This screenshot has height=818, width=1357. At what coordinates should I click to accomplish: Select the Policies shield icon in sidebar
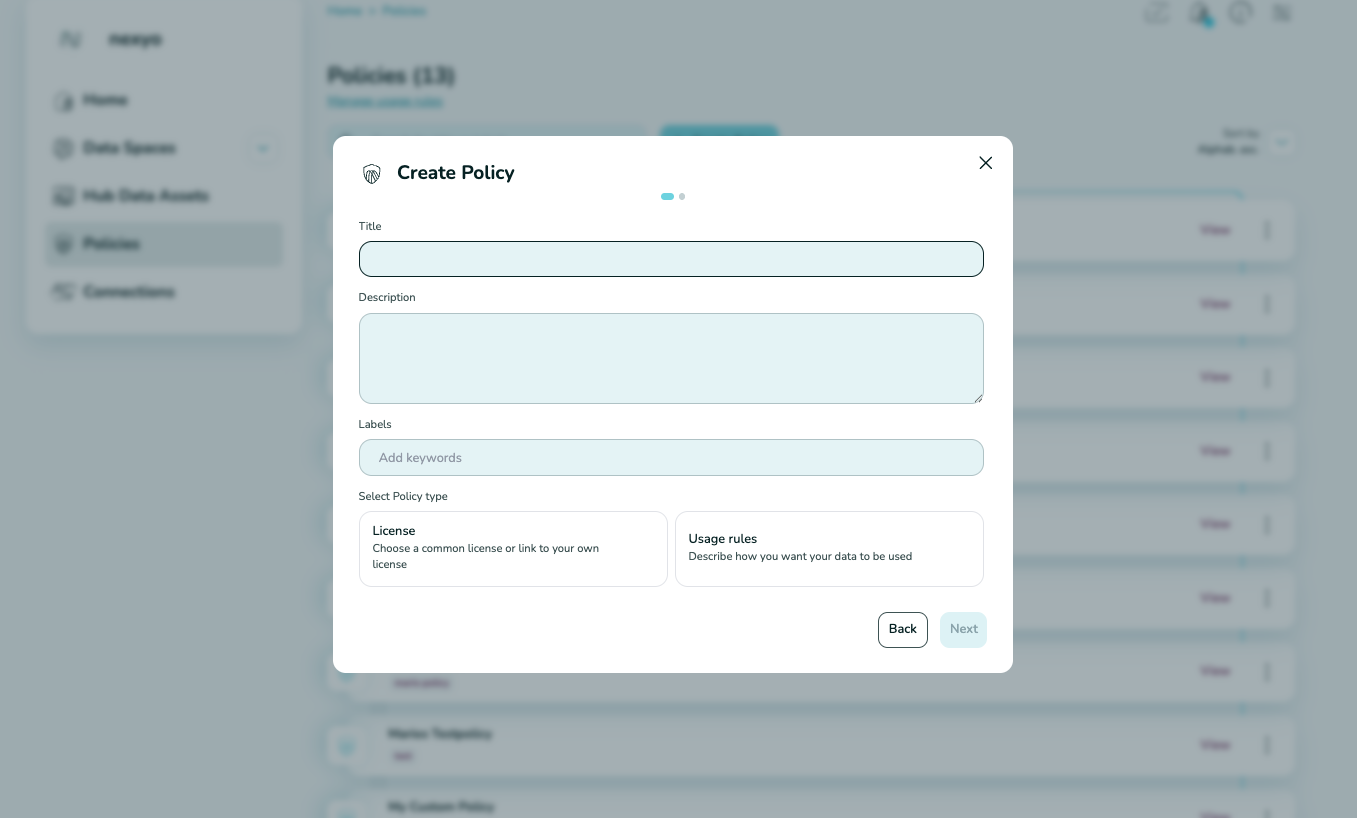(x=64, y=244)
